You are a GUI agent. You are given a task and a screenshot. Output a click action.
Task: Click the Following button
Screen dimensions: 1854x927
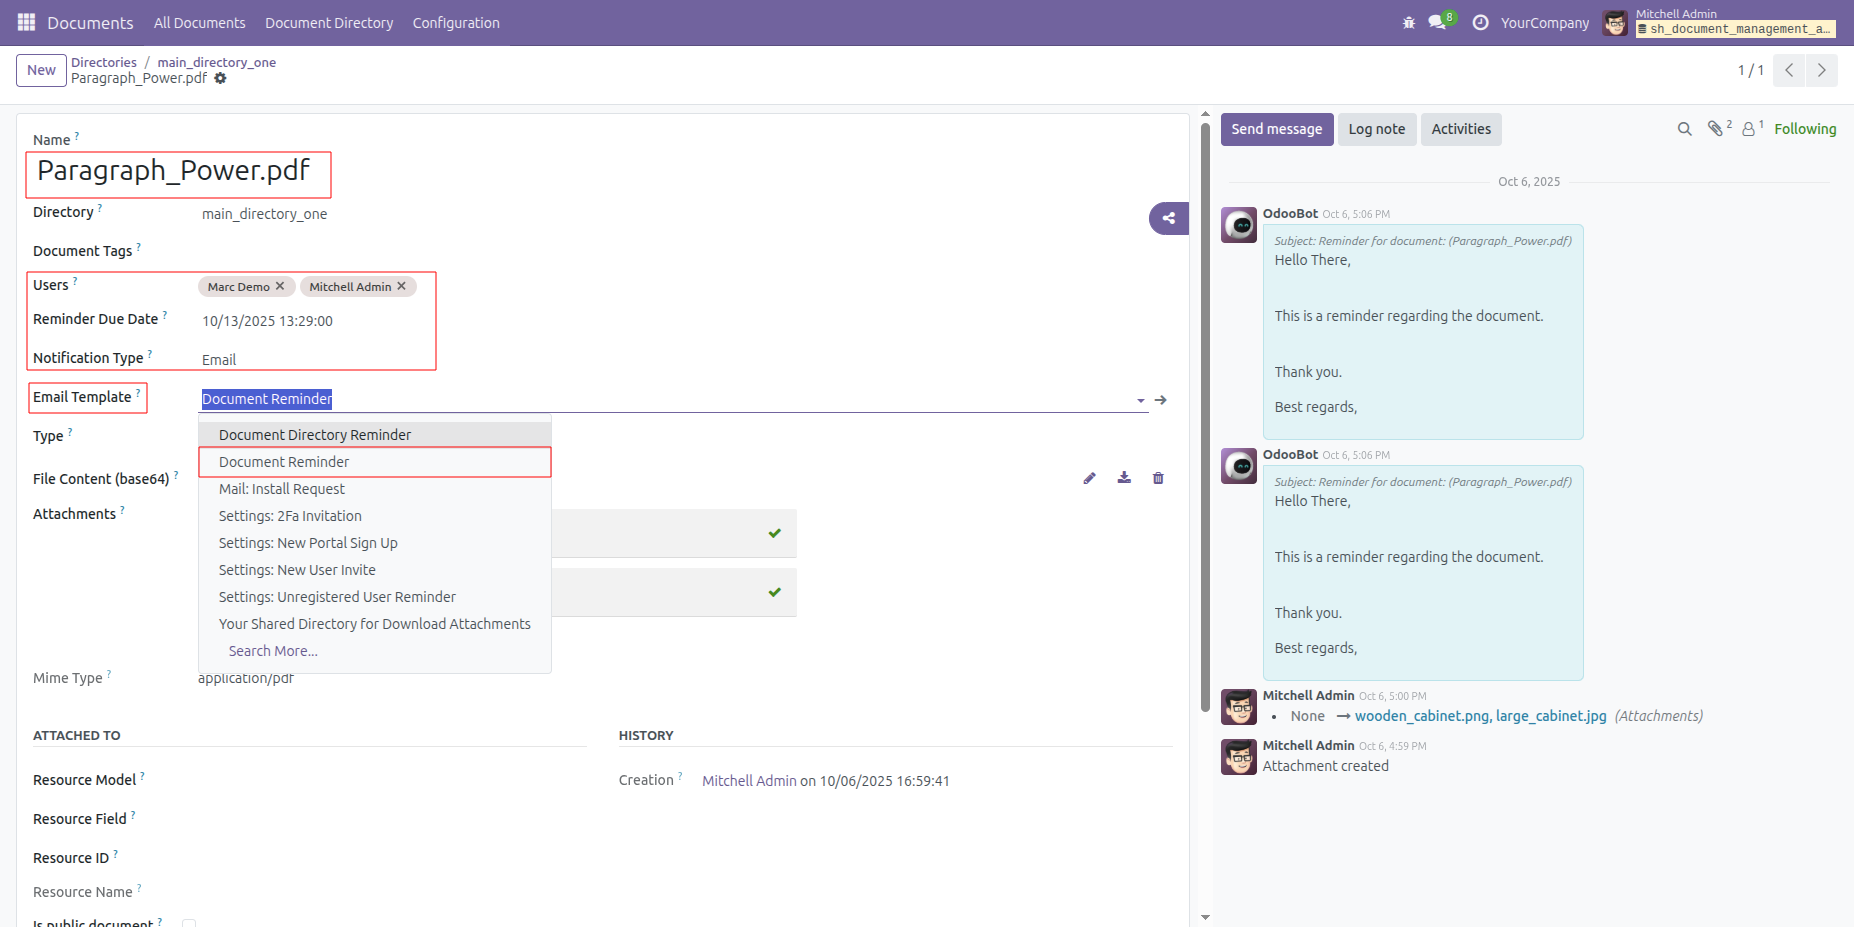click(x=1805, y=129)
